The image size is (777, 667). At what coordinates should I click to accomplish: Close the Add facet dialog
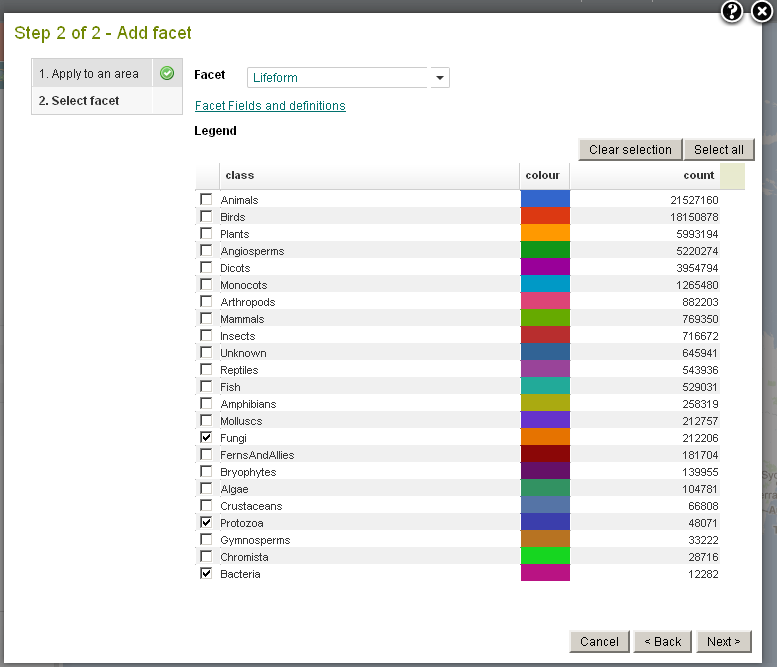point(762,12)
